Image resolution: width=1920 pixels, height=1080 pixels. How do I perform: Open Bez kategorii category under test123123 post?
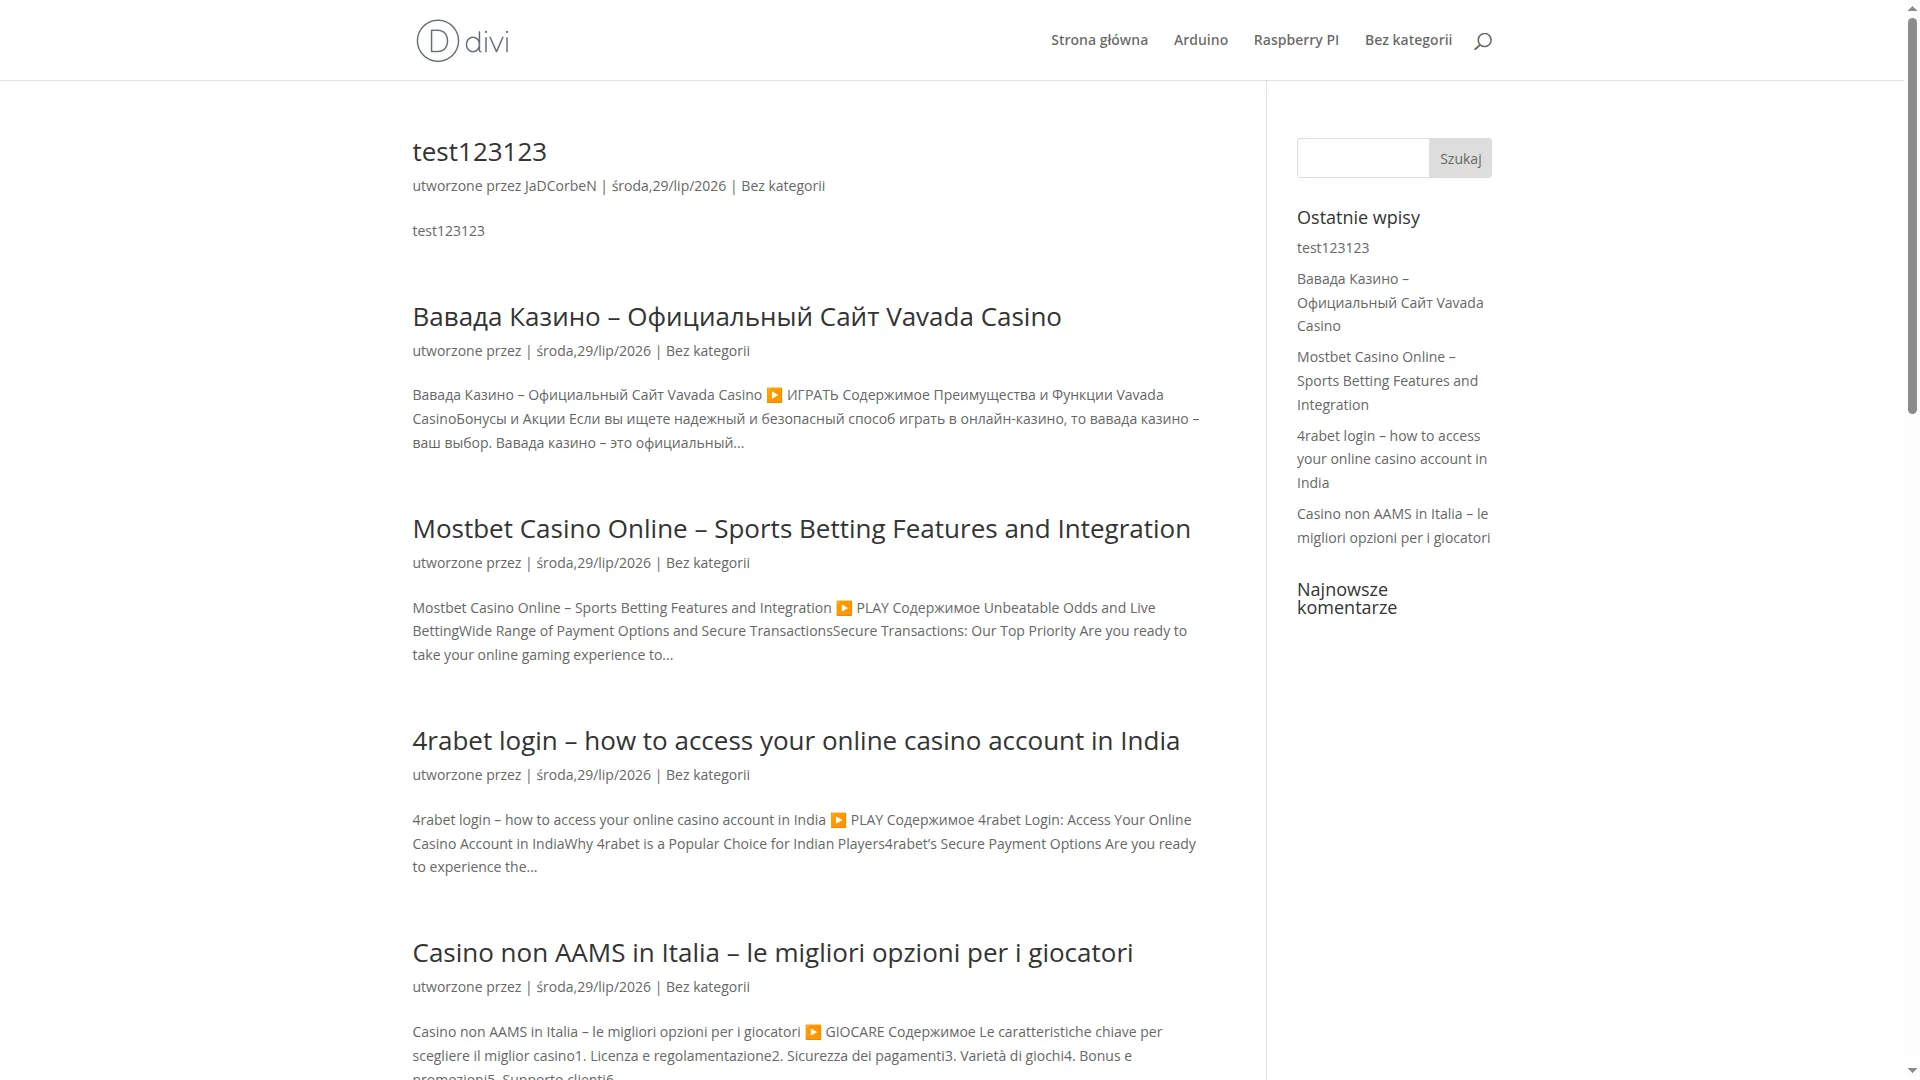click(783, 186)
